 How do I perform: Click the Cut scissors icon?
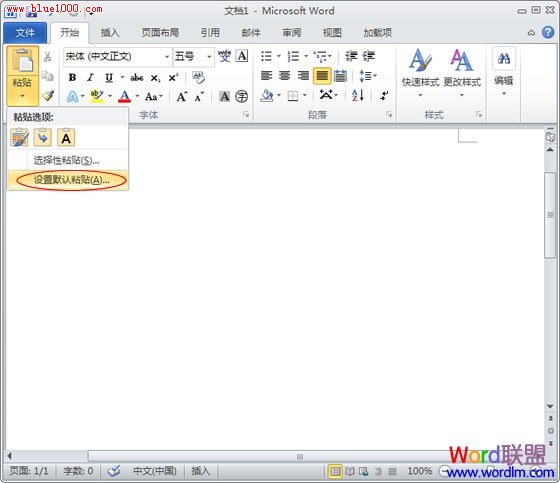48,56
